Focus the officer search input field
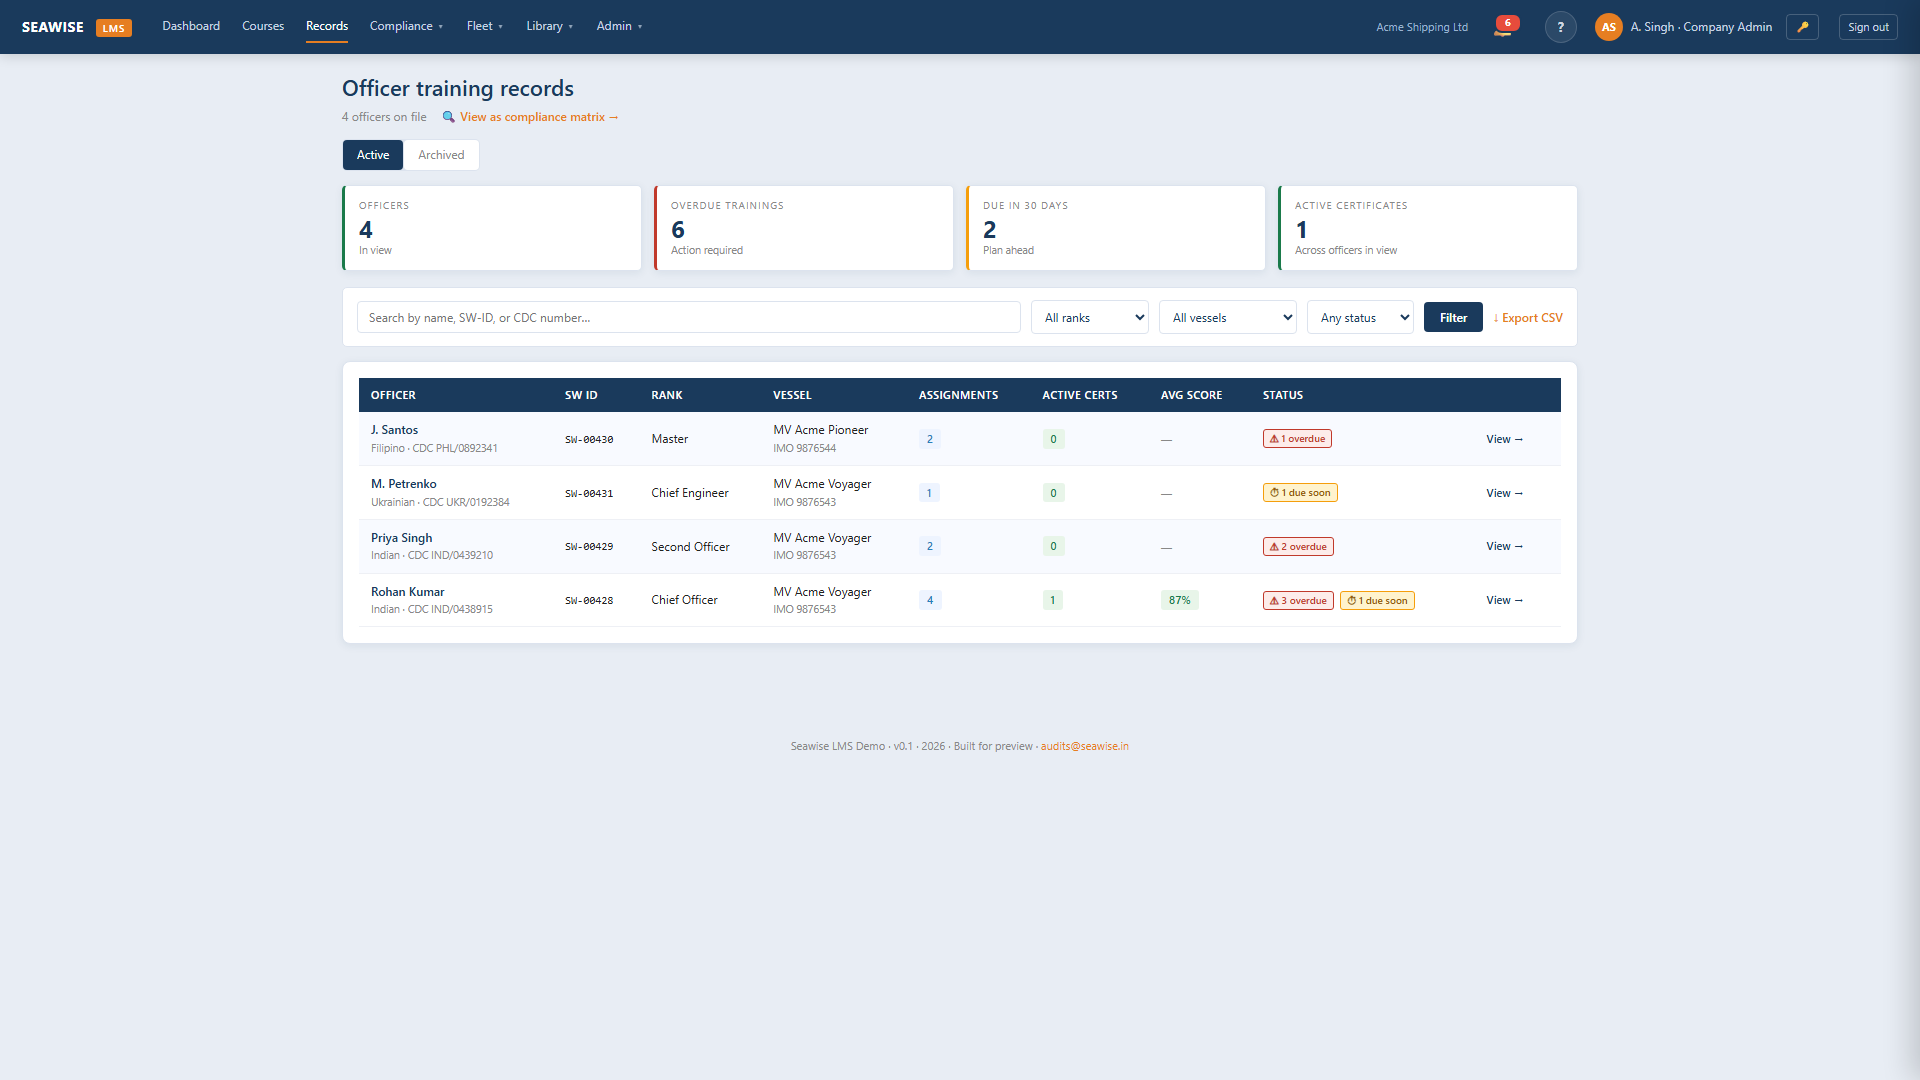This screenshot has width=1920, height=1080. [689, 318]
